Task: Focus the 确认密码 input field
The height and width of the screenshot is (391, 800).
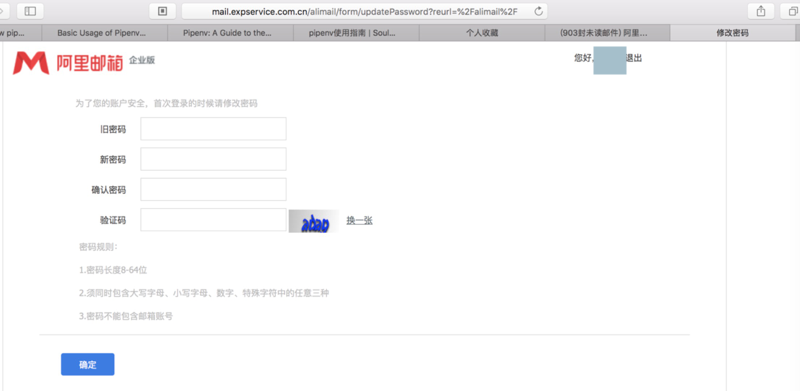Action: (x=213, y=189)
